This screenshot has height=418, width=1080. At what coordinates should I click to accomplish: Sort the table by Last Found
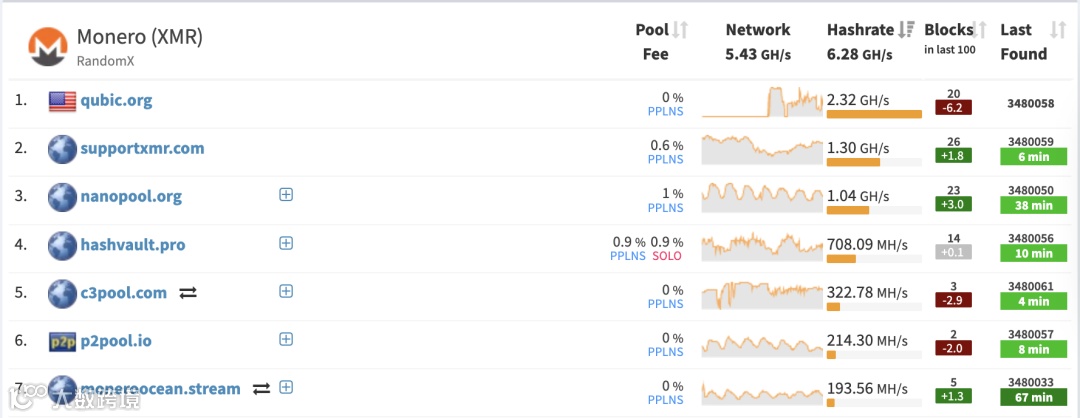(x=1058, y=30)
